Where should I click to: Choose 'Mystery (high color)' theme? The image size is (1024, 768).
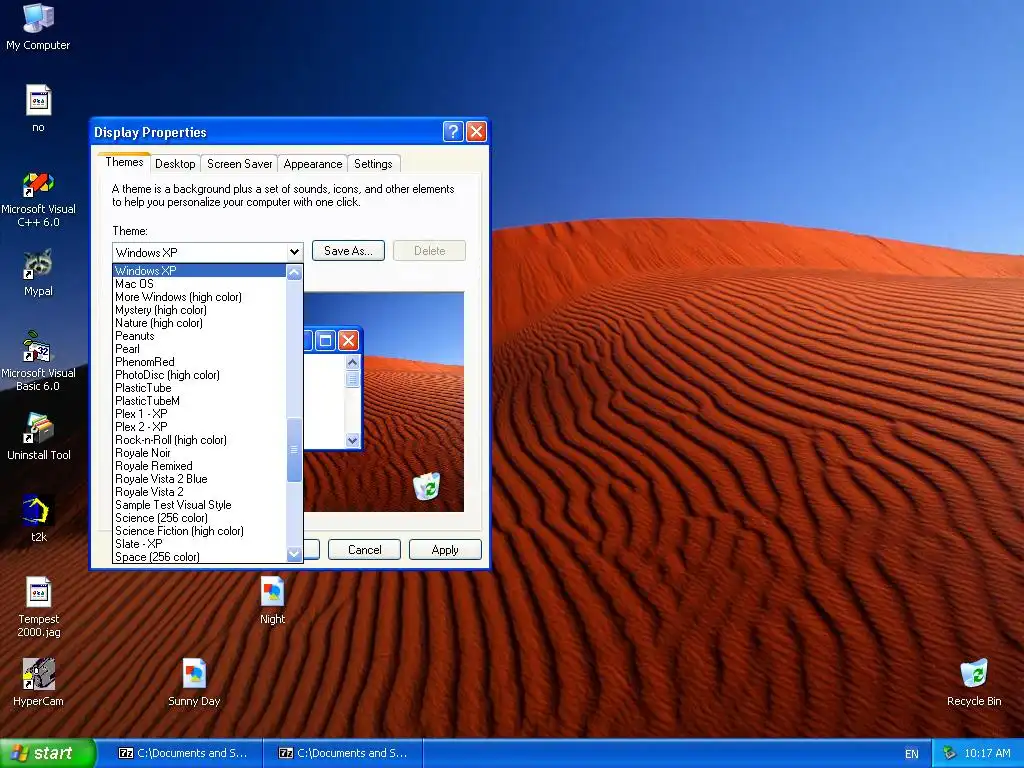[x=200, y=310]
